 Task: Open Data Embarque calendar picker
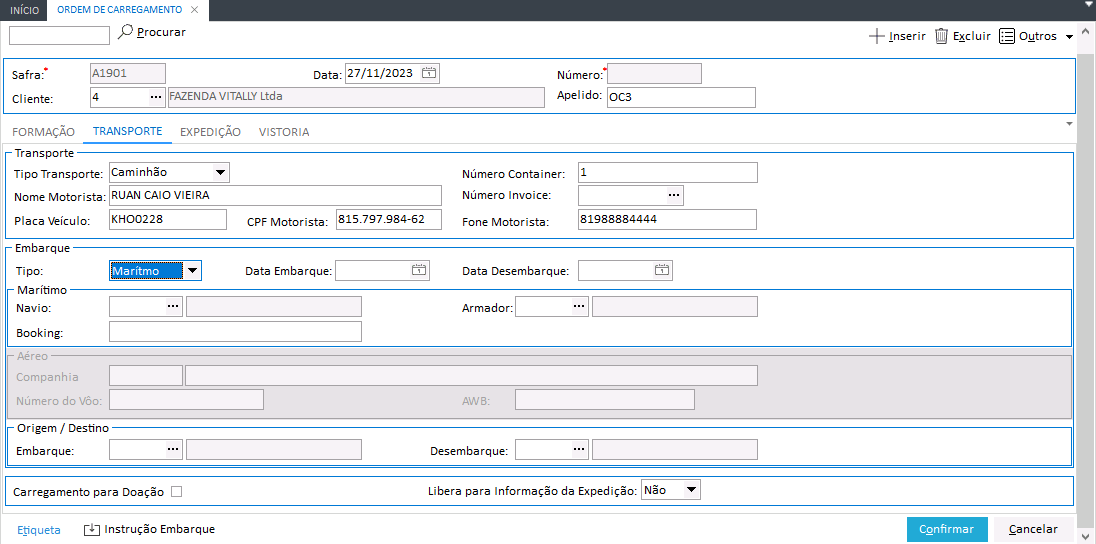pyautogui.click(x=419, y=270)
